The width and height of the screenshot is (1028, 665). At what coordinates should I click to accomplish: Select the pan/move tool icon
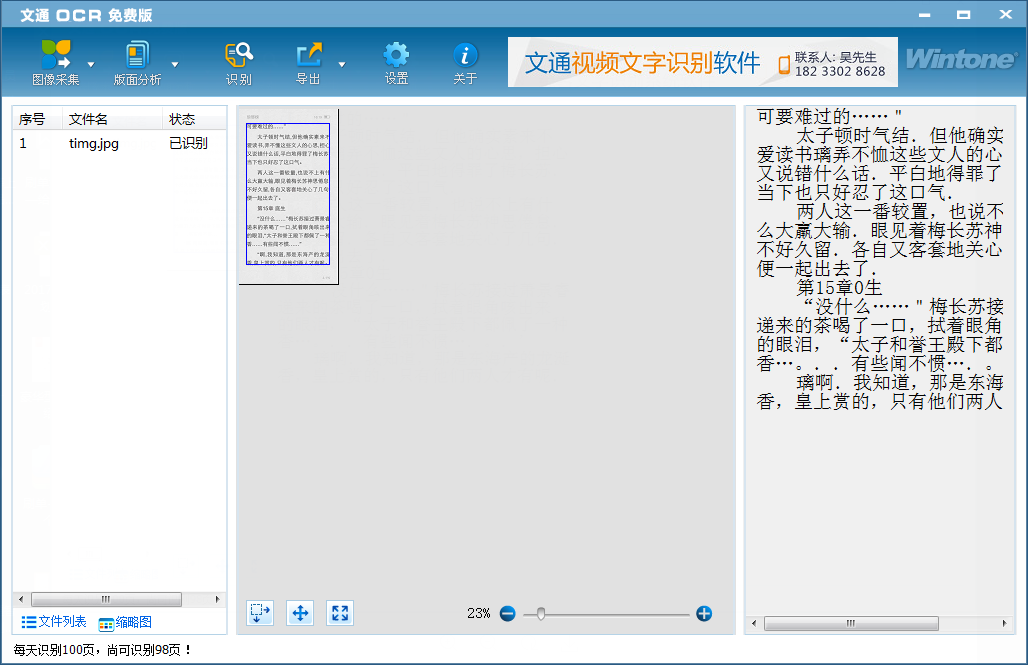click(300, 613)
